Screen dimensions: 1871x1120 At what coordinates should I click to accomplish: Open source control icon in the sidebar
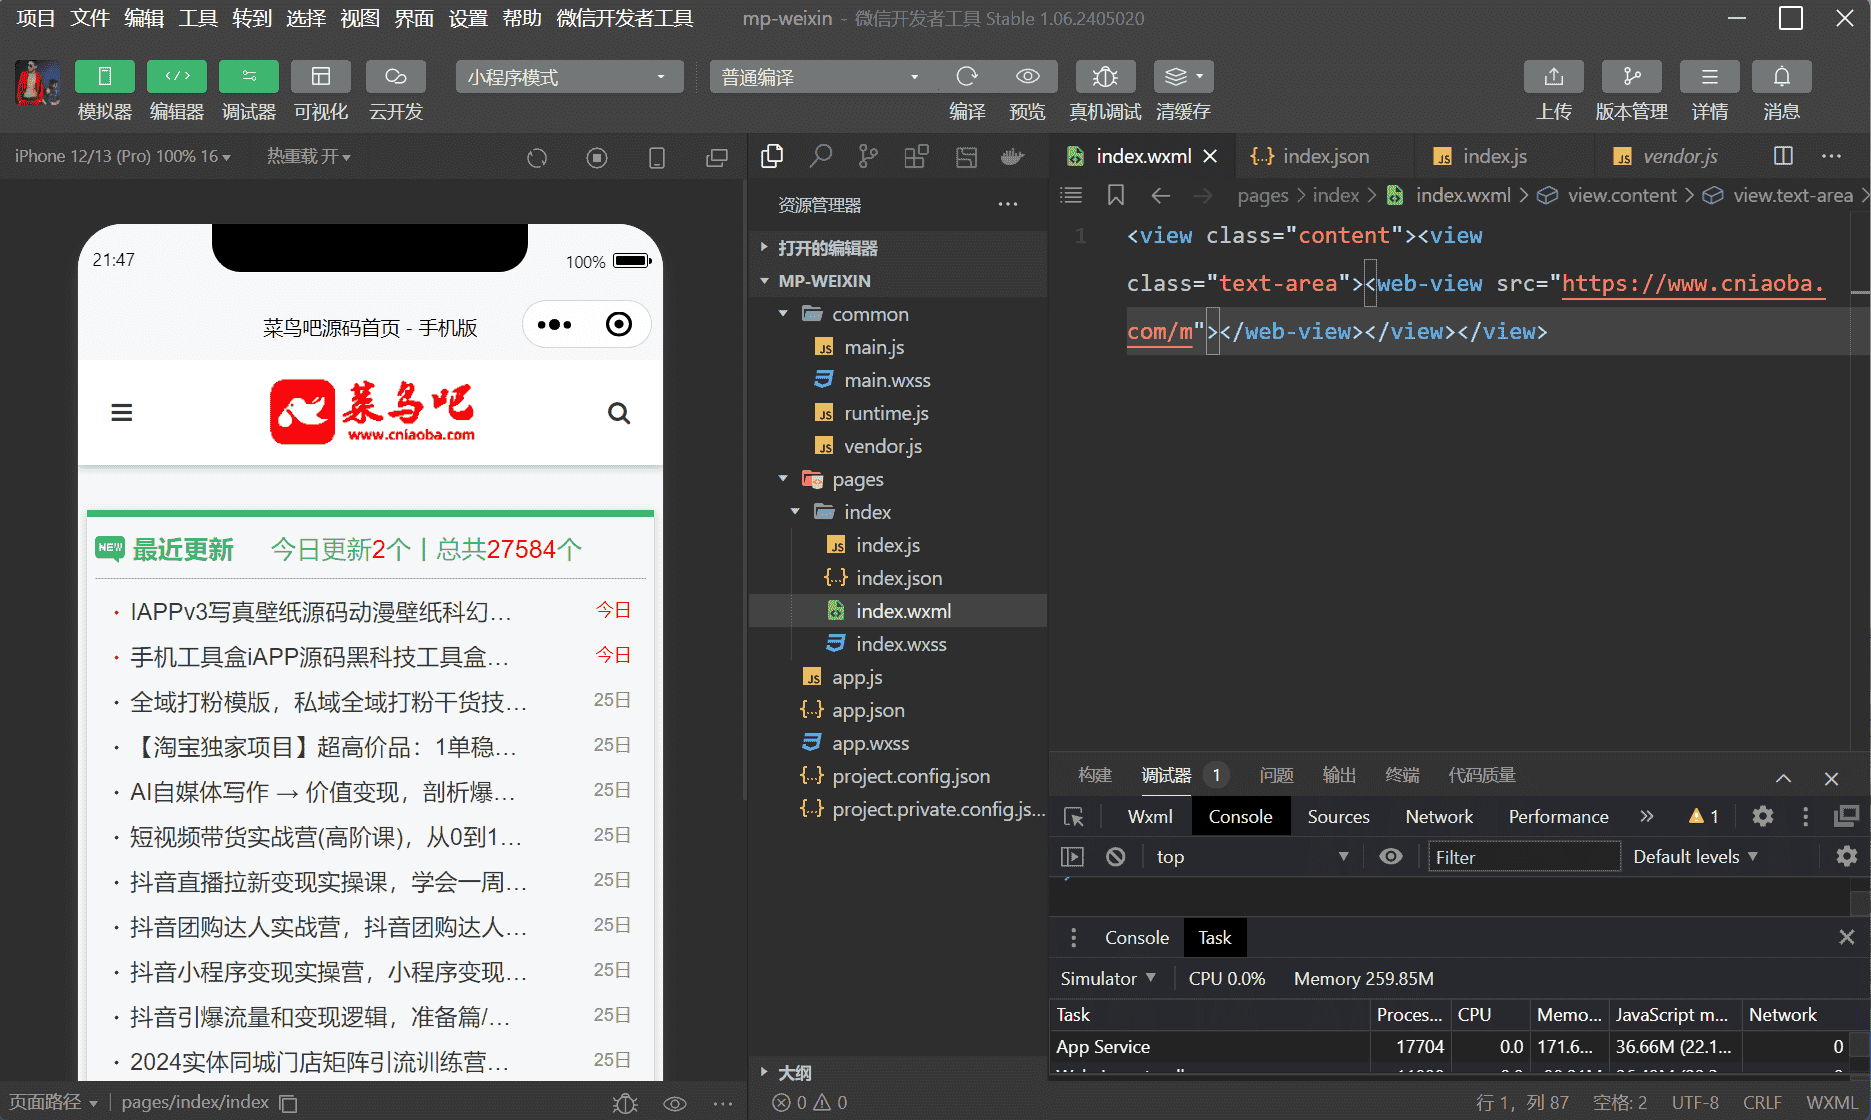point(868,156)
